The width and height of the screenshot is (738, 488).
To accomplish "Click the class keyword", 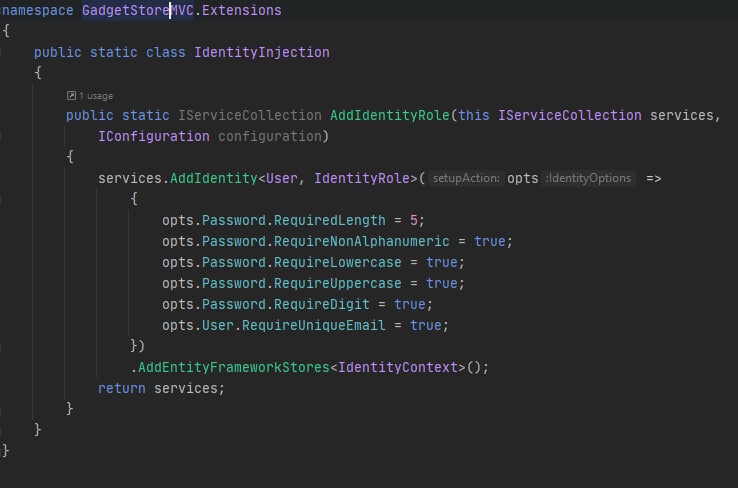I will pos(165,52).
